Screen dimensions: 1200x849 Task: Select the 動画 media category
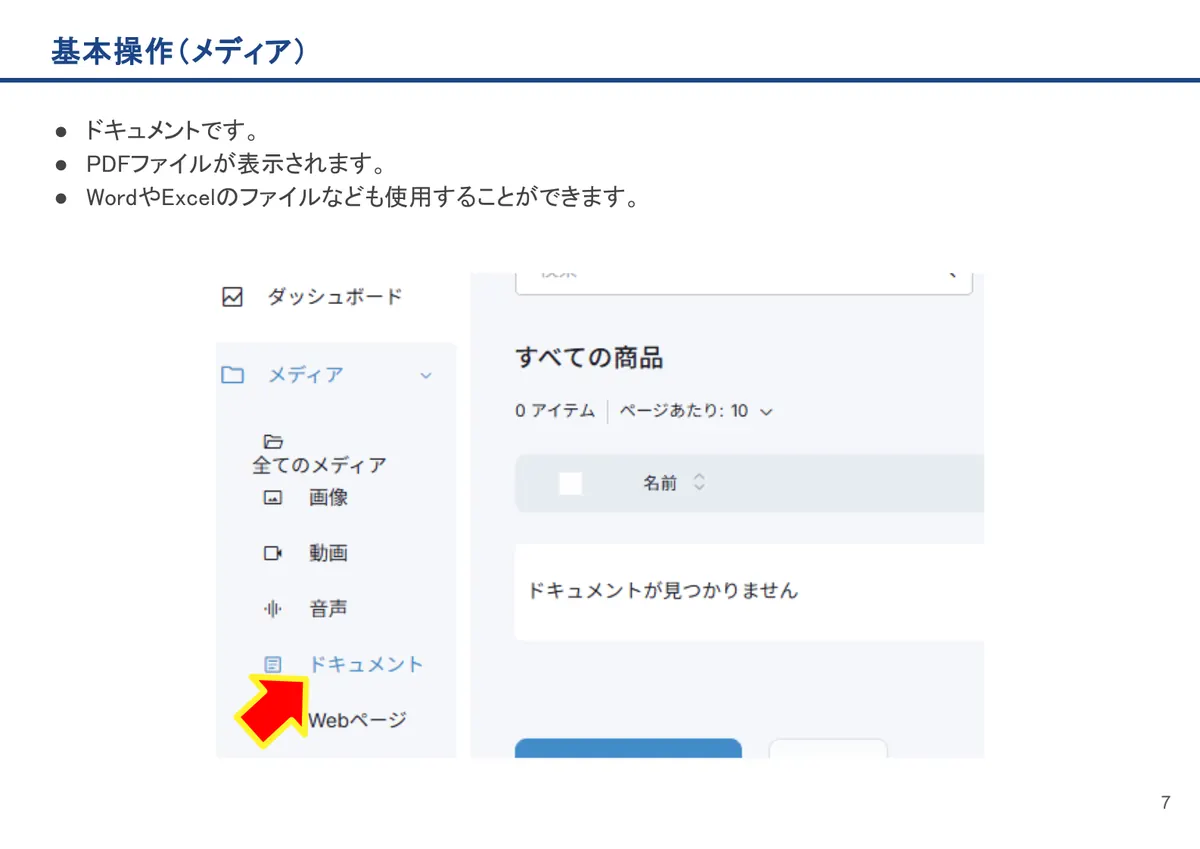coord(328,553)
